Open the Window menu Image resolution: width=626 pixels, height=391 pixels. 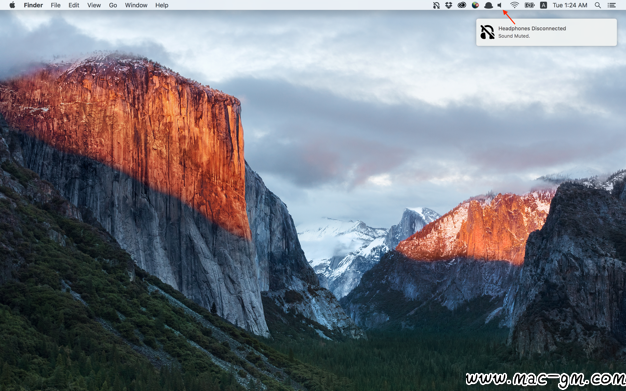136,5
